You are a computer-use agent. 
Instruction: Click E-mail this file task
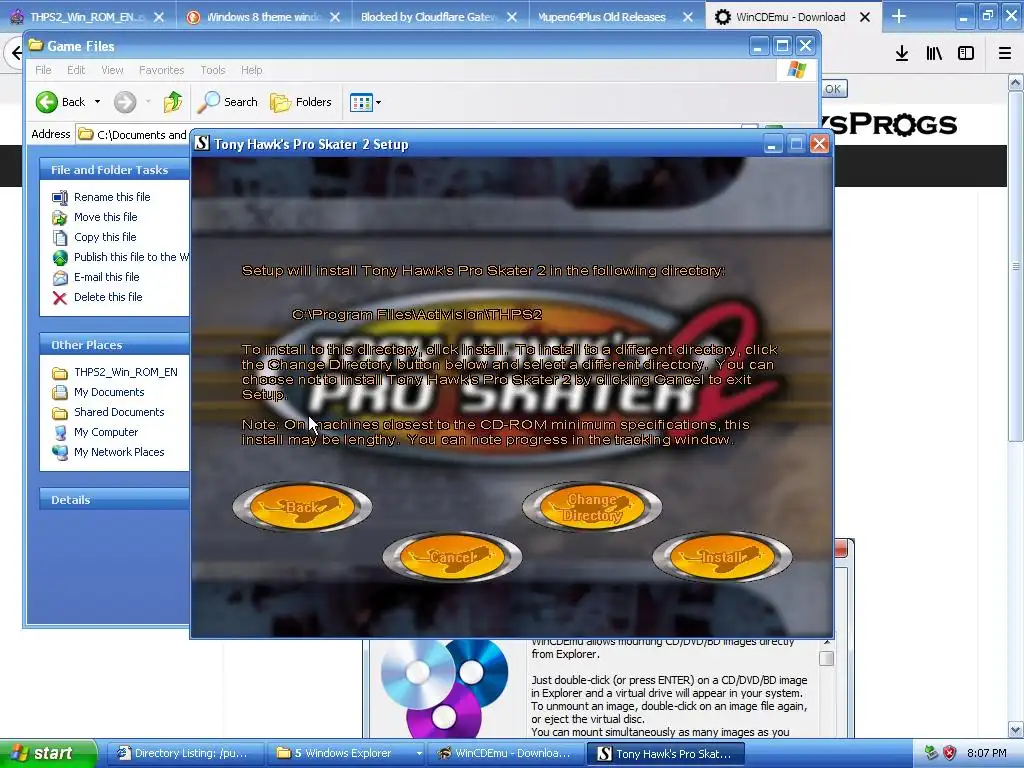(x=106, y=277)
